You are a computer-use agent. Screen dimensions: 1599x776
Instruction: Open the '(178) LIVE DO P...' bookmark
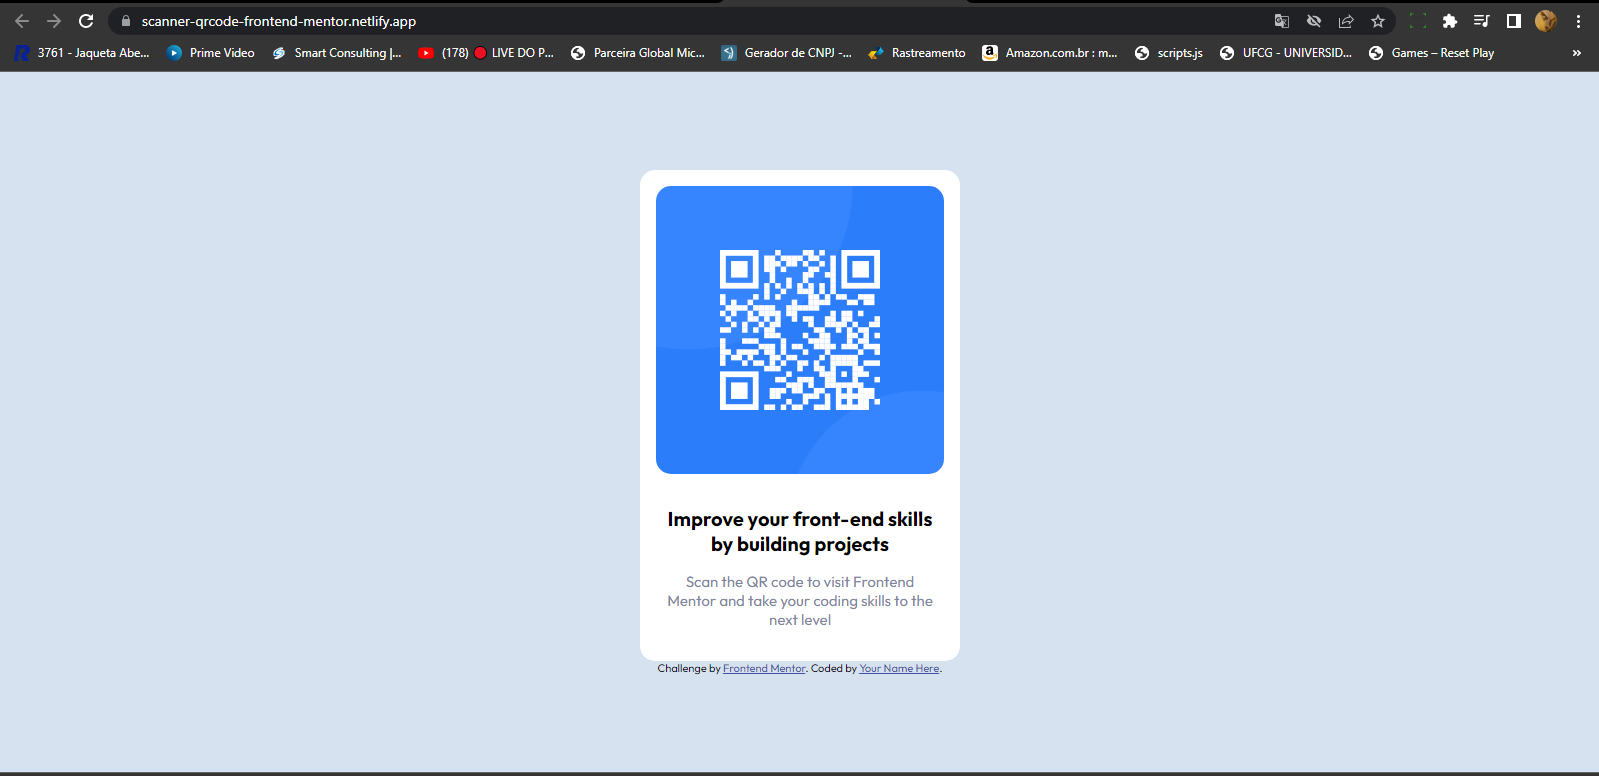point(486,53)
